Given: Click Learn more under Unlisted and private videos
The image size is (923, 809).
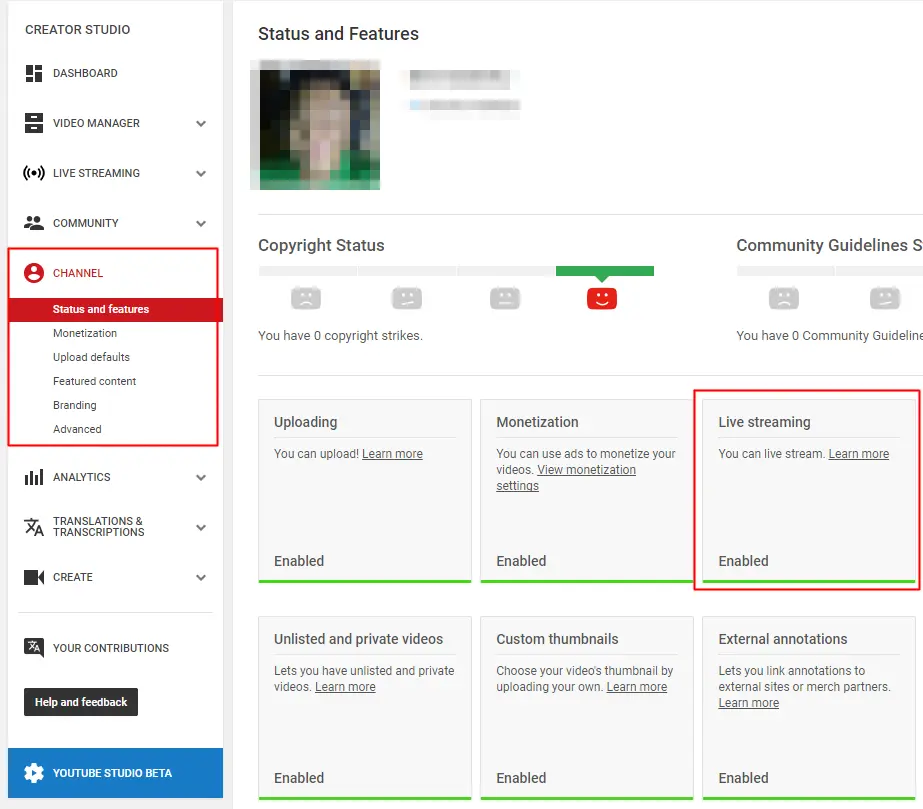Looking at the screenshot, I should (x=345, y=687).
